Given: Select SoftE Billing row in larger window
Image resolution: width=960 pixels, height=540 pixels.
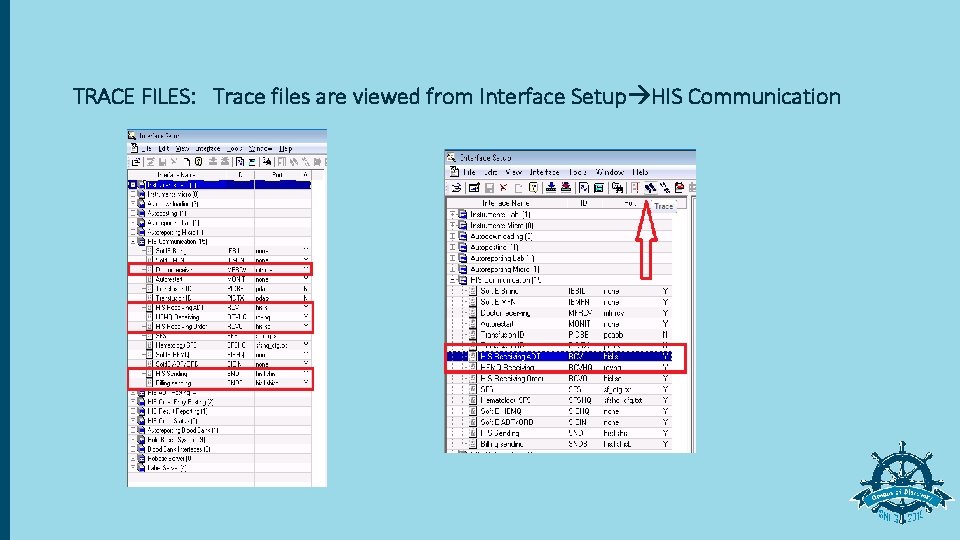Looking at the screenshot, I should [x=559, y=291].
